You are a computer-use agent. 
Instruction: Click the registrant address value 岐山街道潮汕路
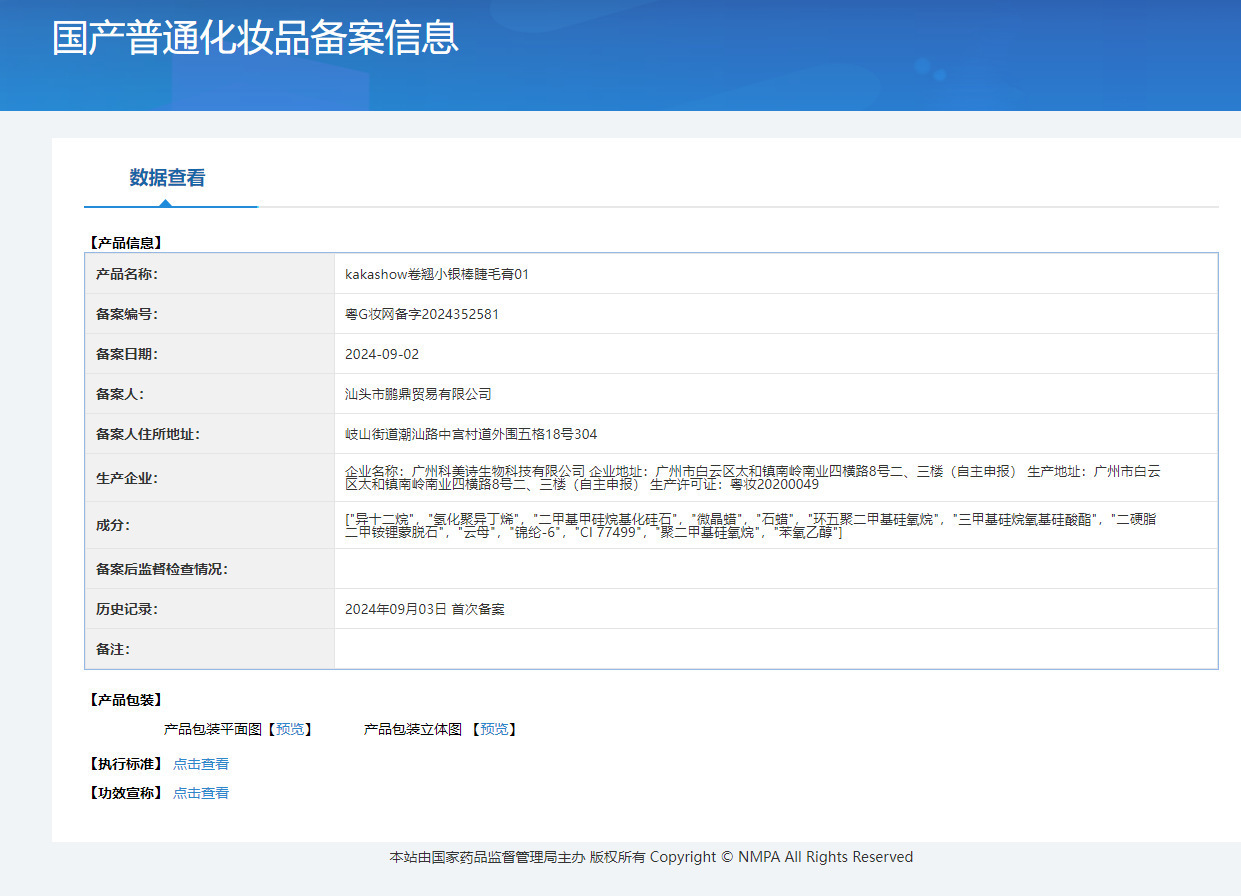pos(470,434)
